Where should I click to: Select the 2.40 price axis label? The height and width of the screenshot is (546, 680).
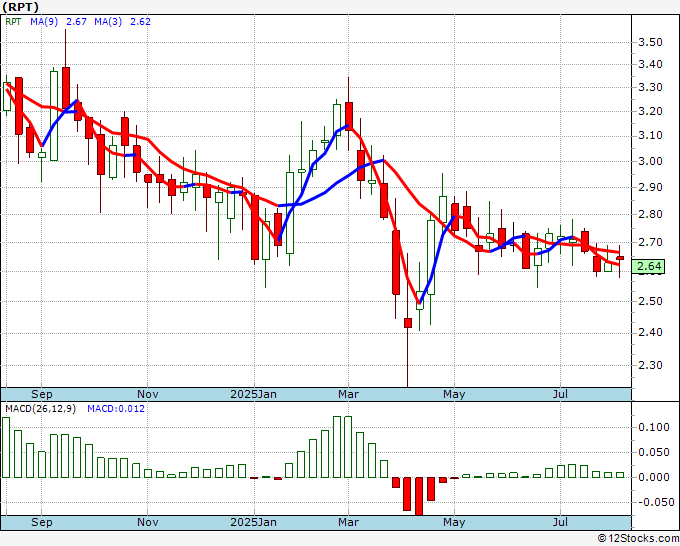(651, 333)
